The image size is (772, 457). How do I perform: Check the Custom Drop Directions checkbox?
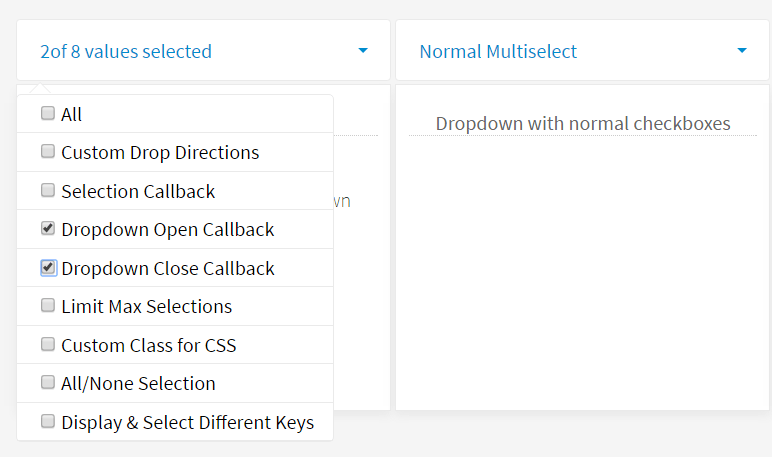pyautogui.click(x=48, y=152)
